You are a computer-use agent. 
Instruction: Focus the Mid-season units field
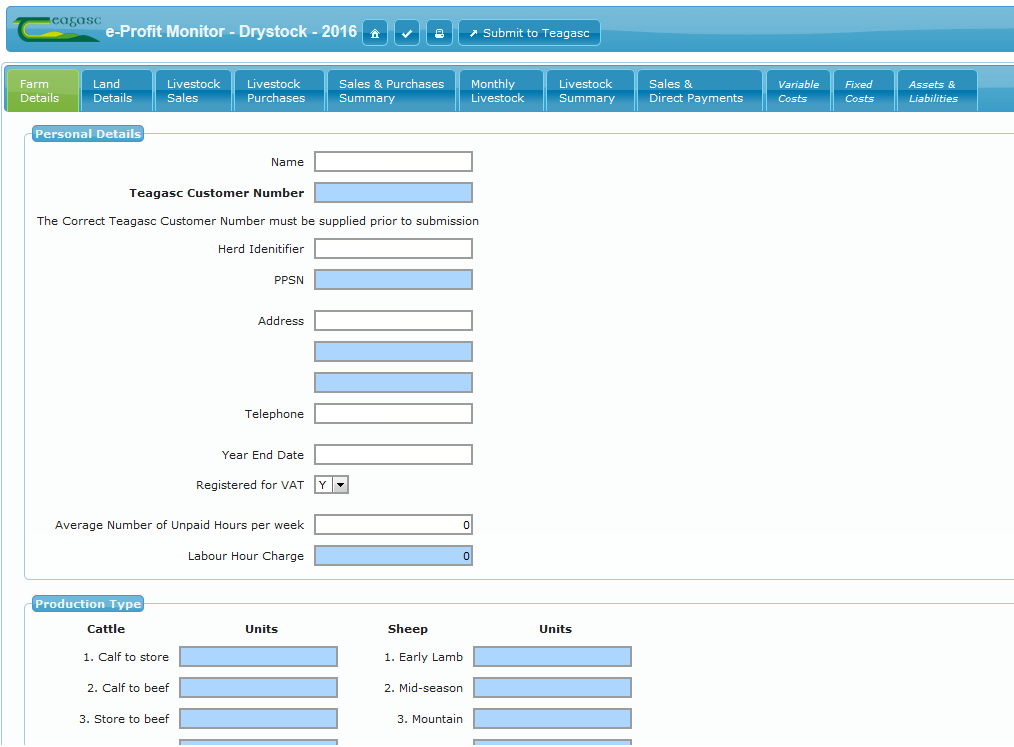(x=552, y=688)
